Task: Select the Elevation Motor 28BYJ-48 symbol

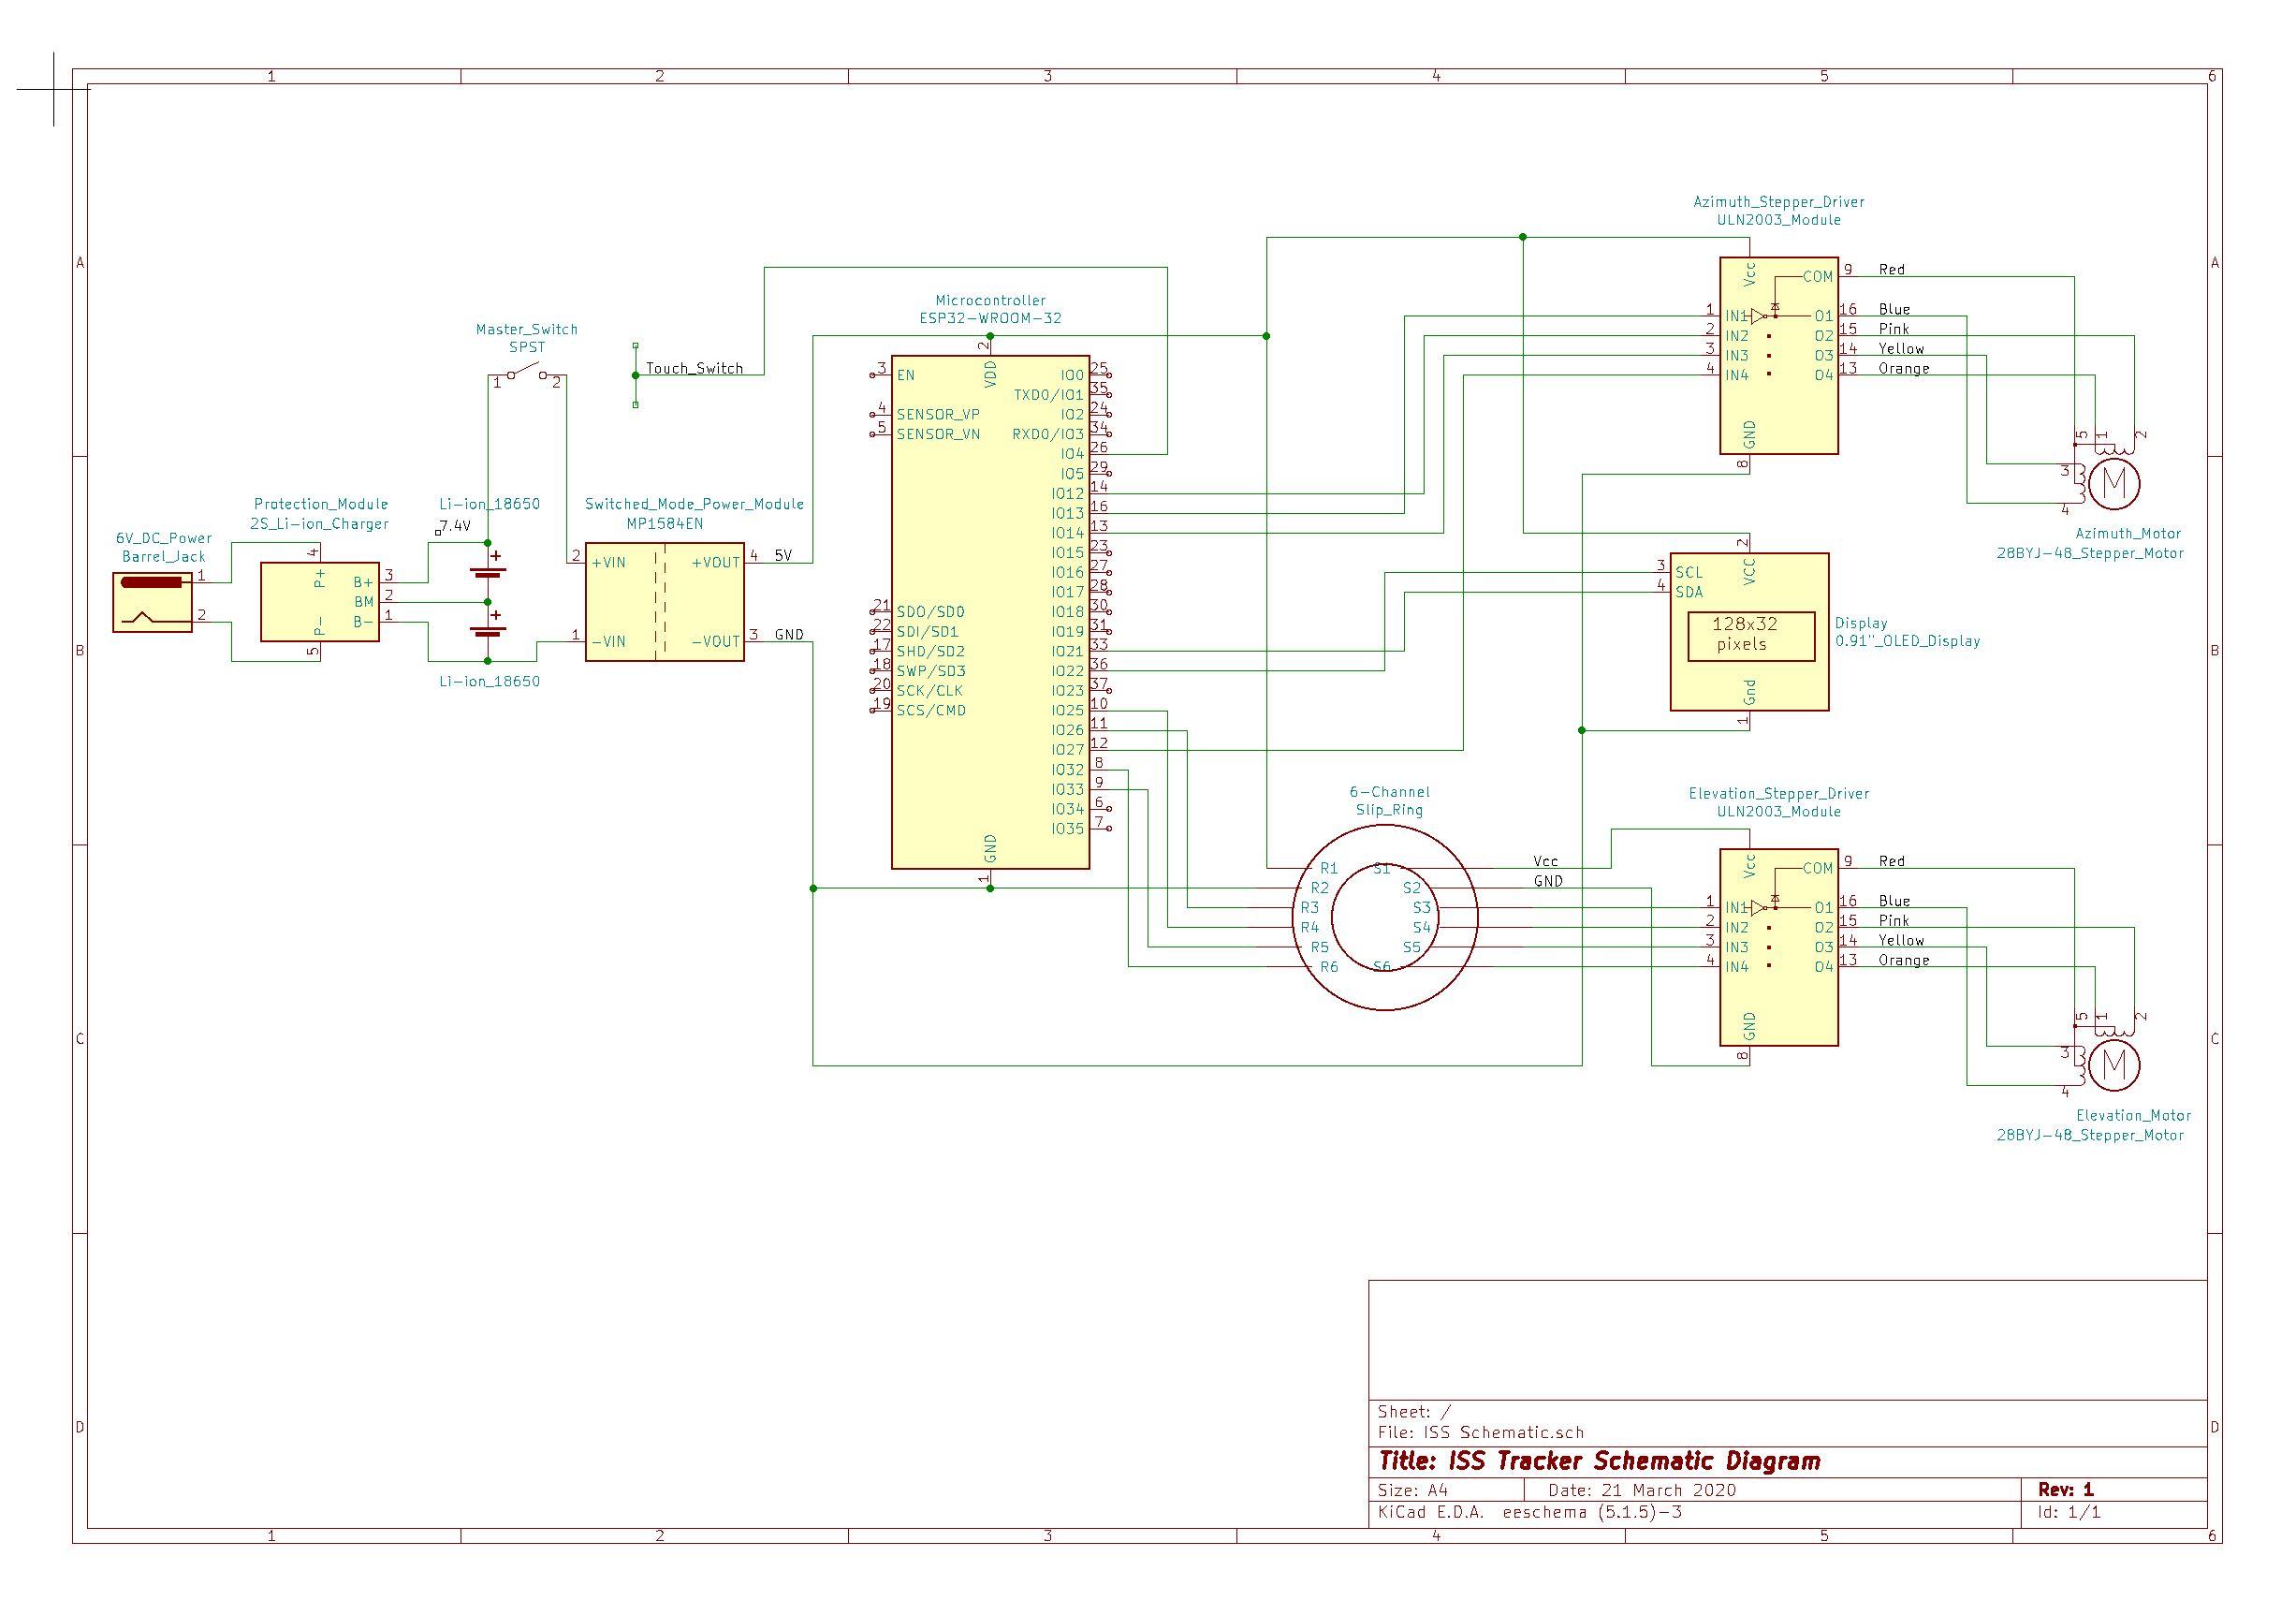Action: pos(2115,1068)
